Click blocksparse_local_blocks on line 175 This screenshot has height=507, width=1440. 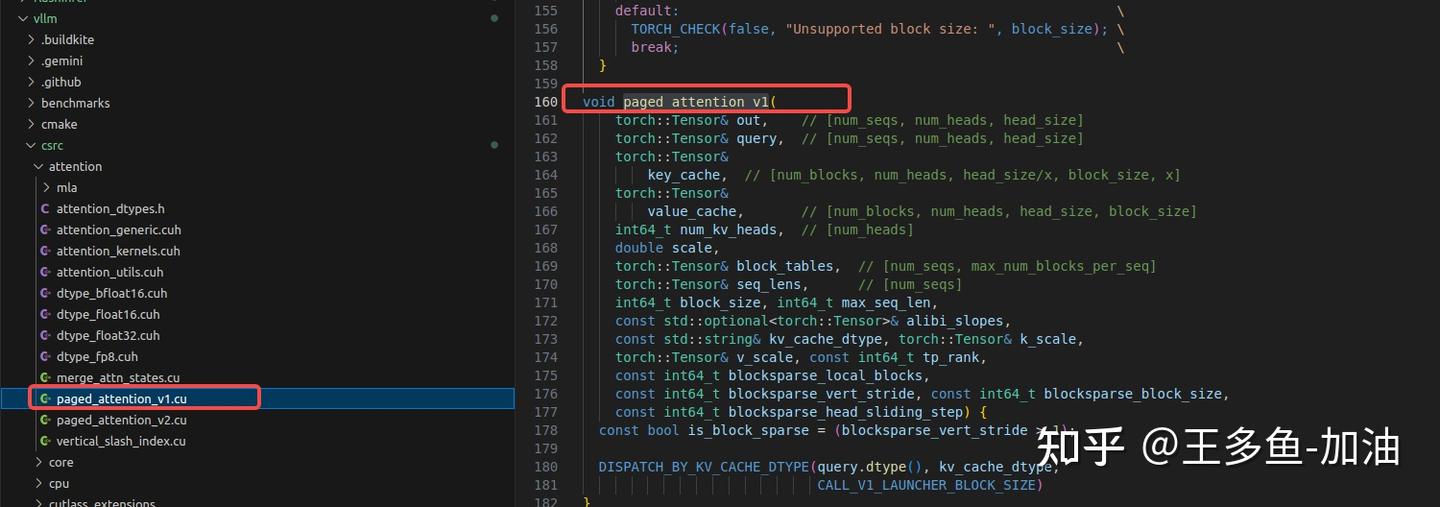[825, 375]
